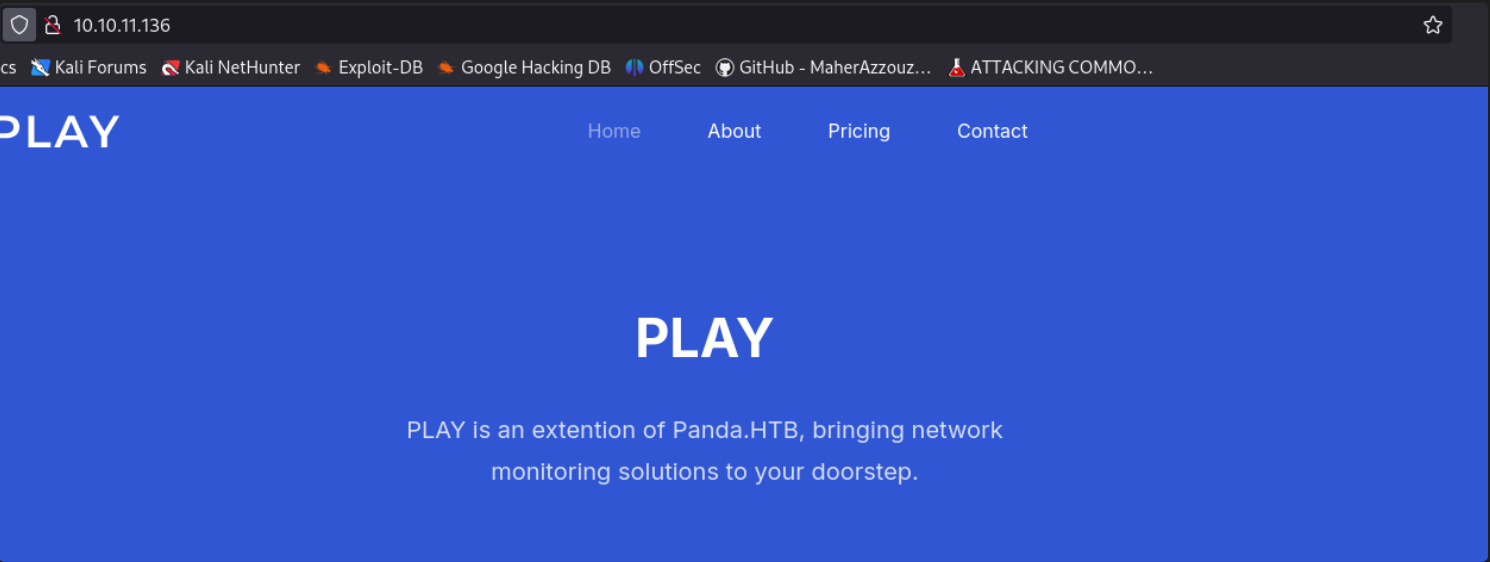Viewport: 1490px width, 562px height.
Task: Bookmark this page with the star icon
Action: (x=1433, y=25)
